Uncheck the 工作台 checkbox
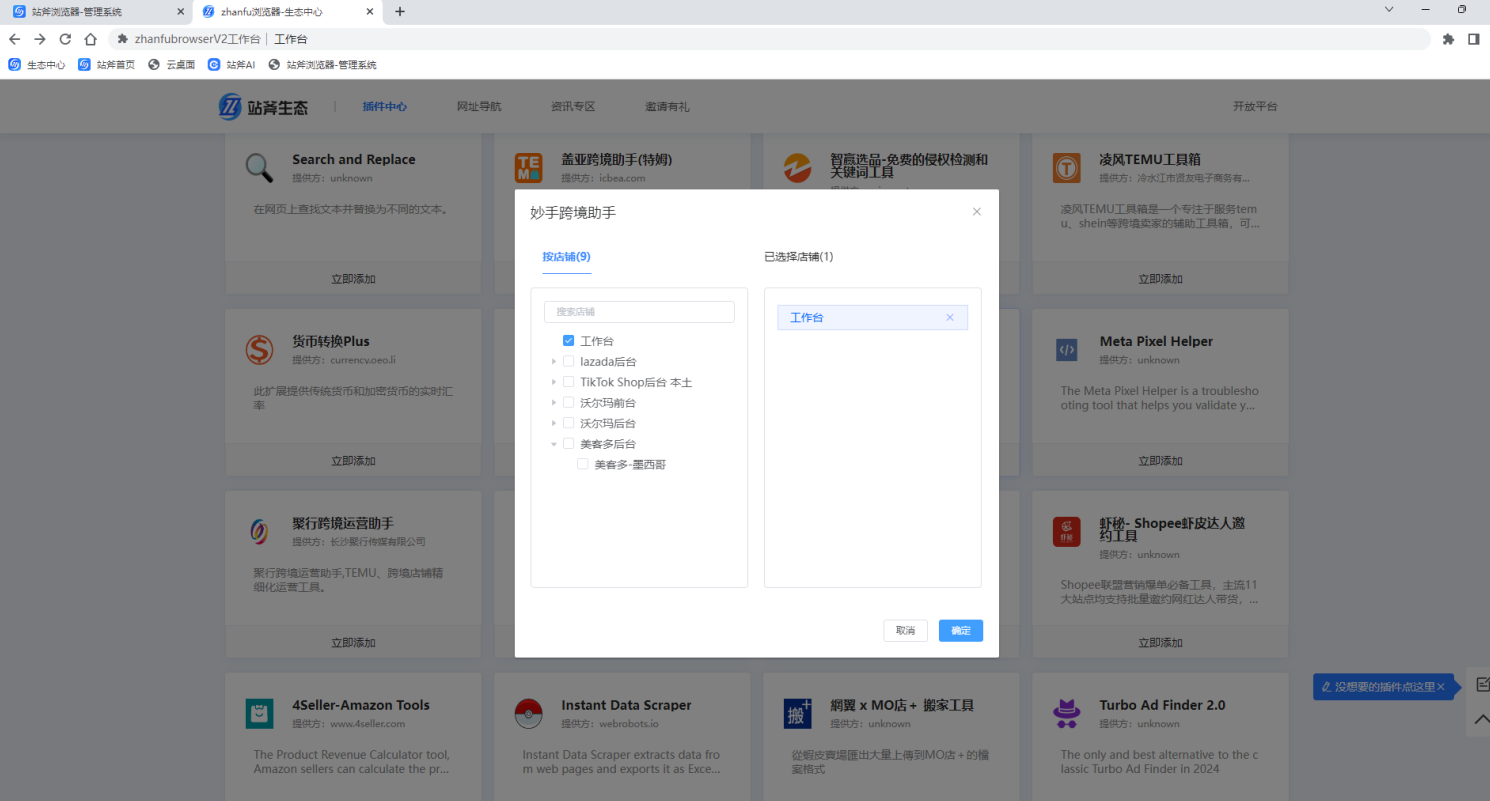The height and width of the screenshot is (801, 1490). (x=568, y=341)
